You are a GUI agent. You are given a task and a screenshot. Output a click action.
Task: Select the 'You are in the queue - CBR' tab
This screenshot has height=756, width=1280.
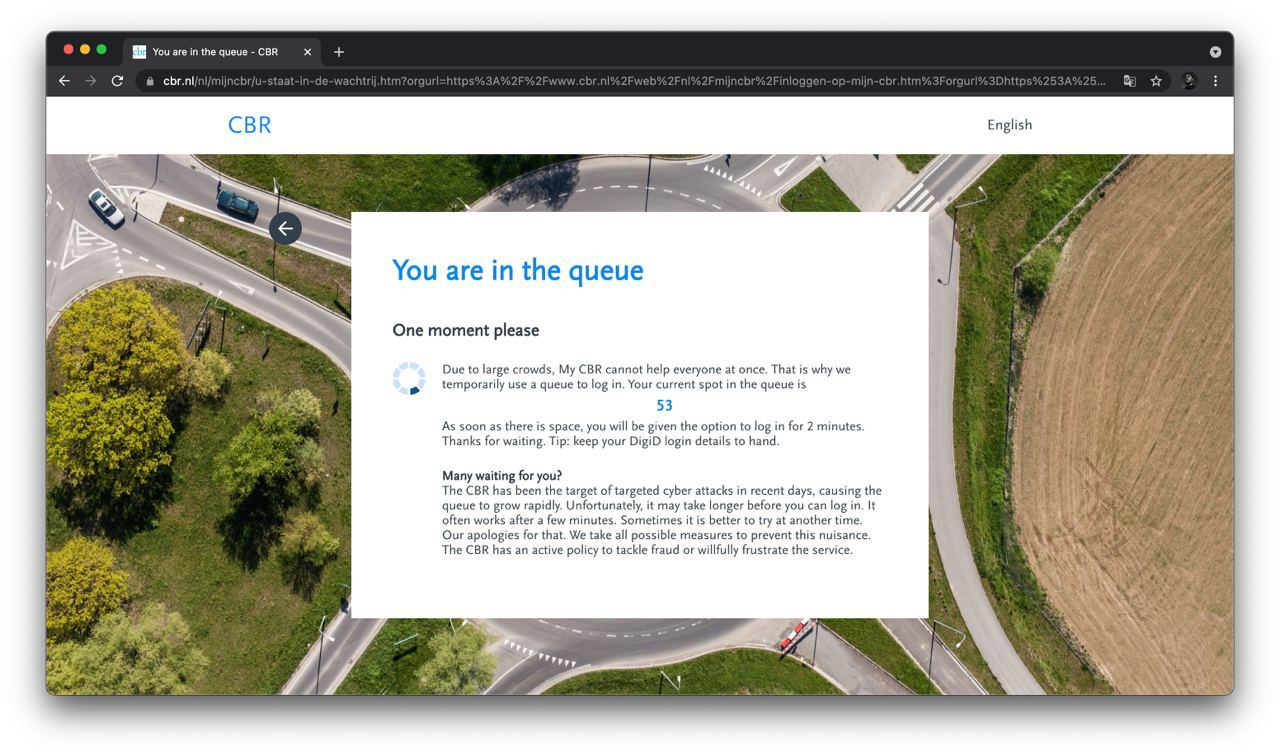(222, 52)
